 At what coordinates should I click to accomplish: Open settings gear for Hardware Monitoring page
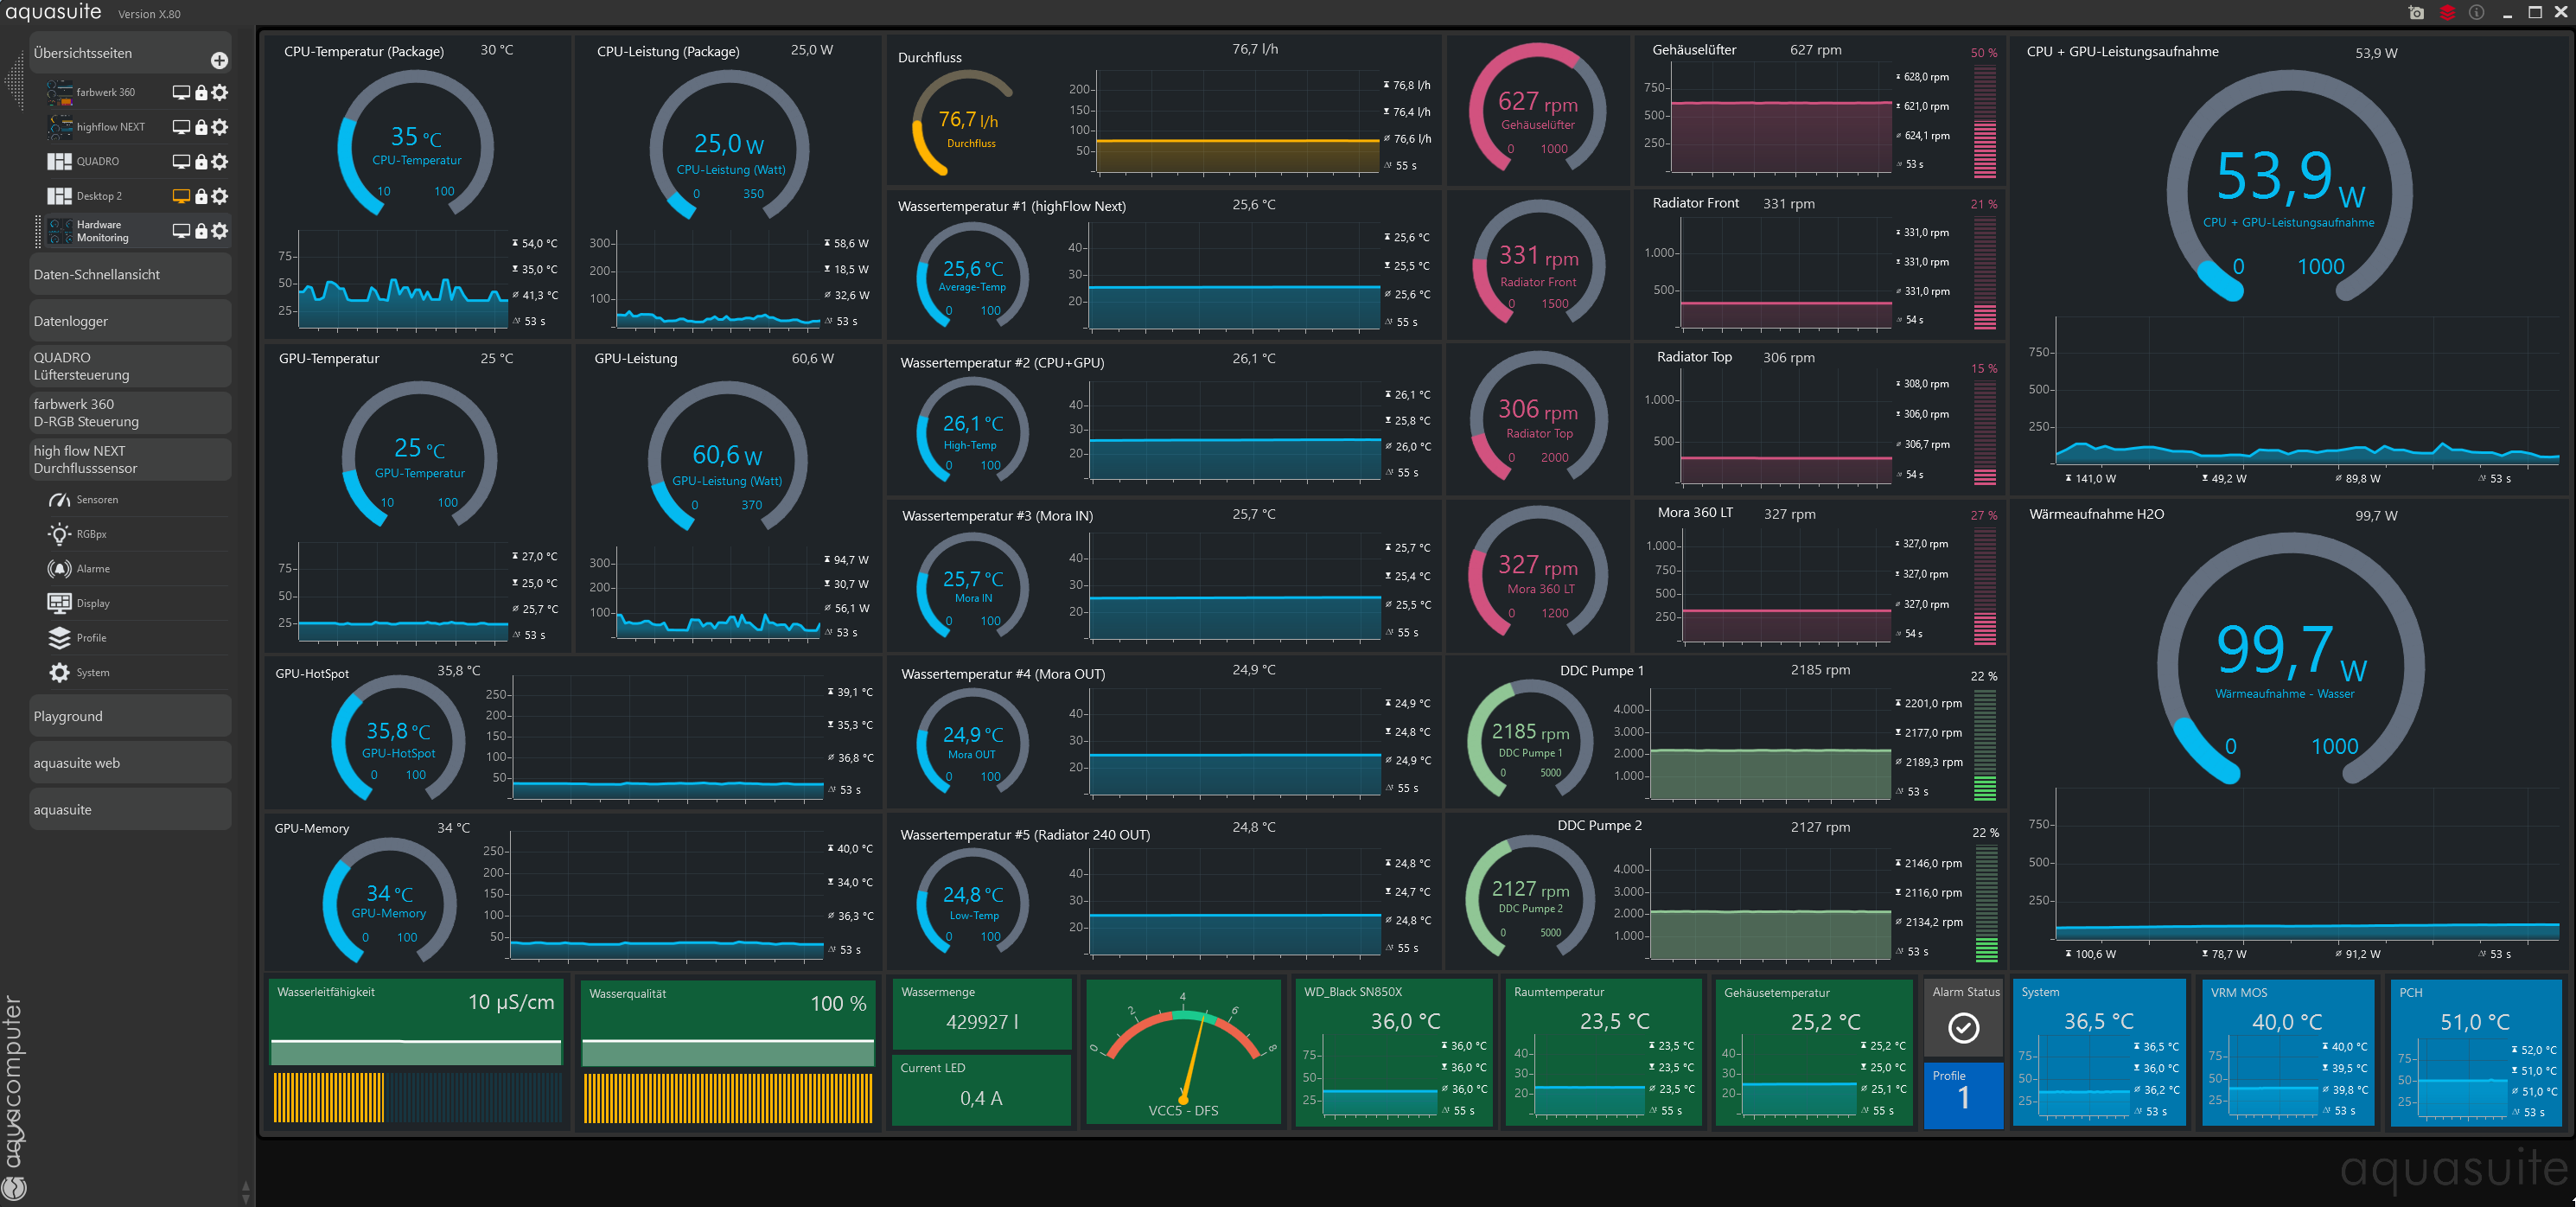click(x=220, y=231)
